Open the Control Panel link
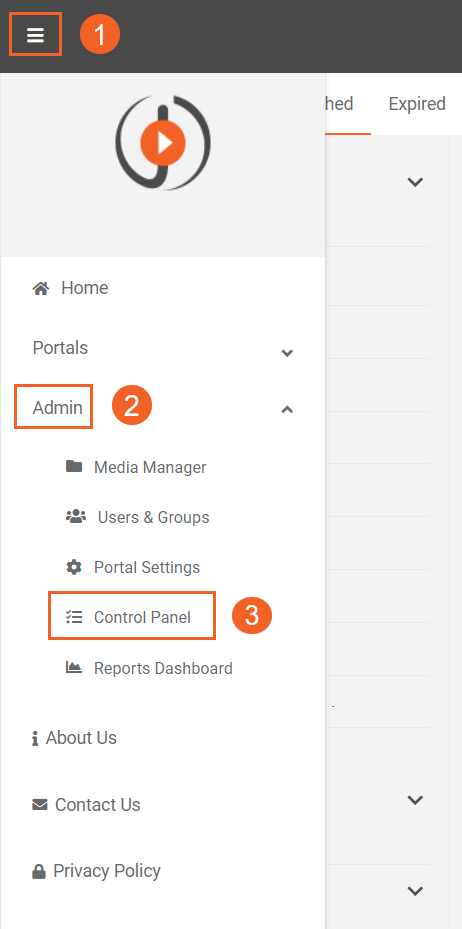The width and height of the screenshot is (462, 929). [x=142, y=617]
